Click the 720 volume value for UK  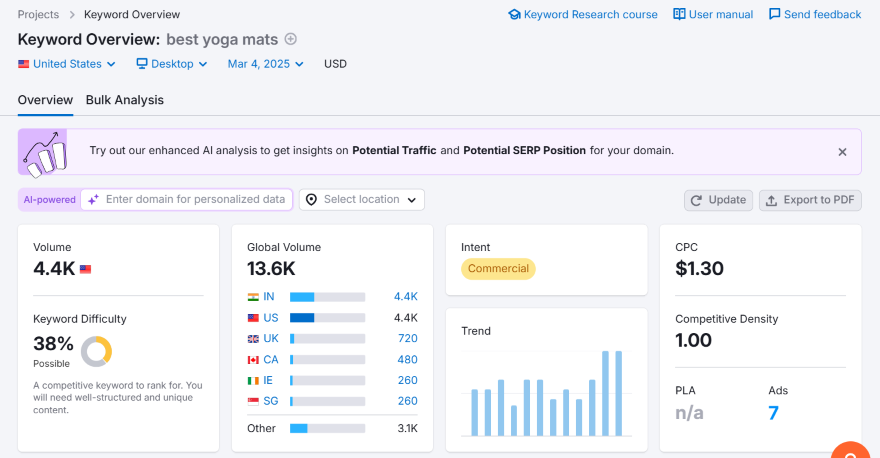[x=407, y=338]
